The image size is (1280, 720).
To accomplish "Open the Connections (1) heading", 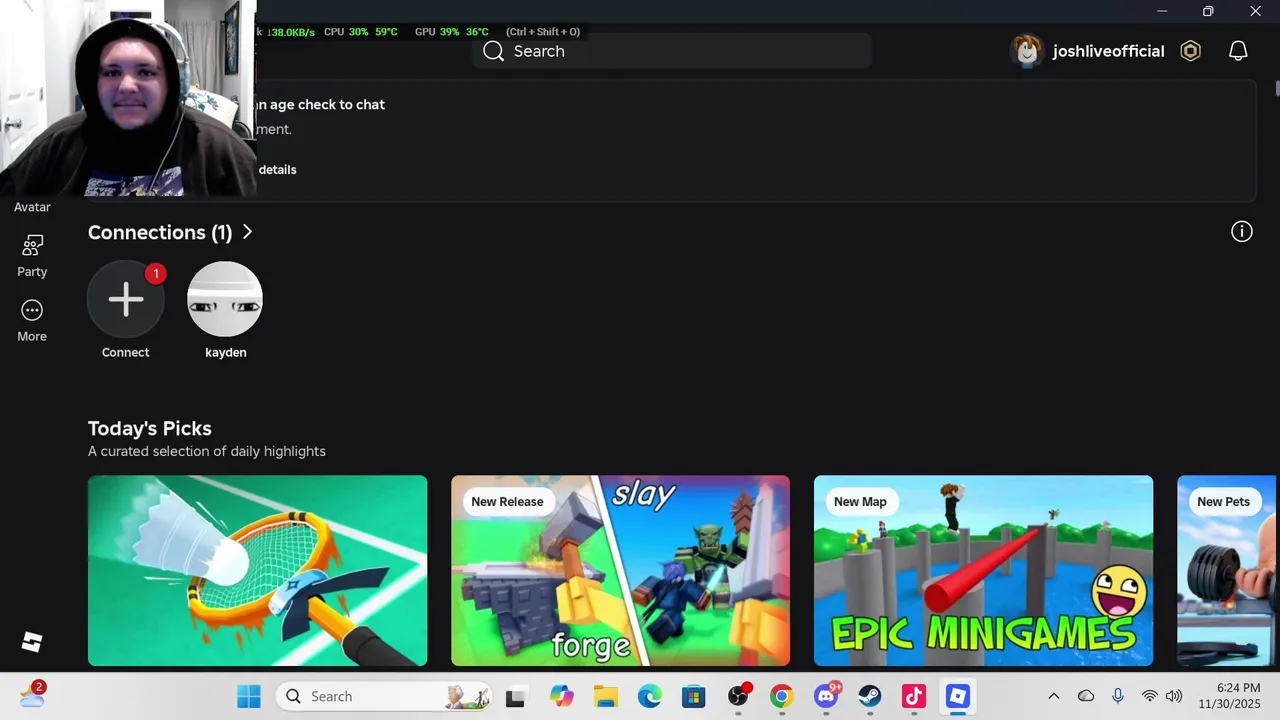I will point(160,232).
